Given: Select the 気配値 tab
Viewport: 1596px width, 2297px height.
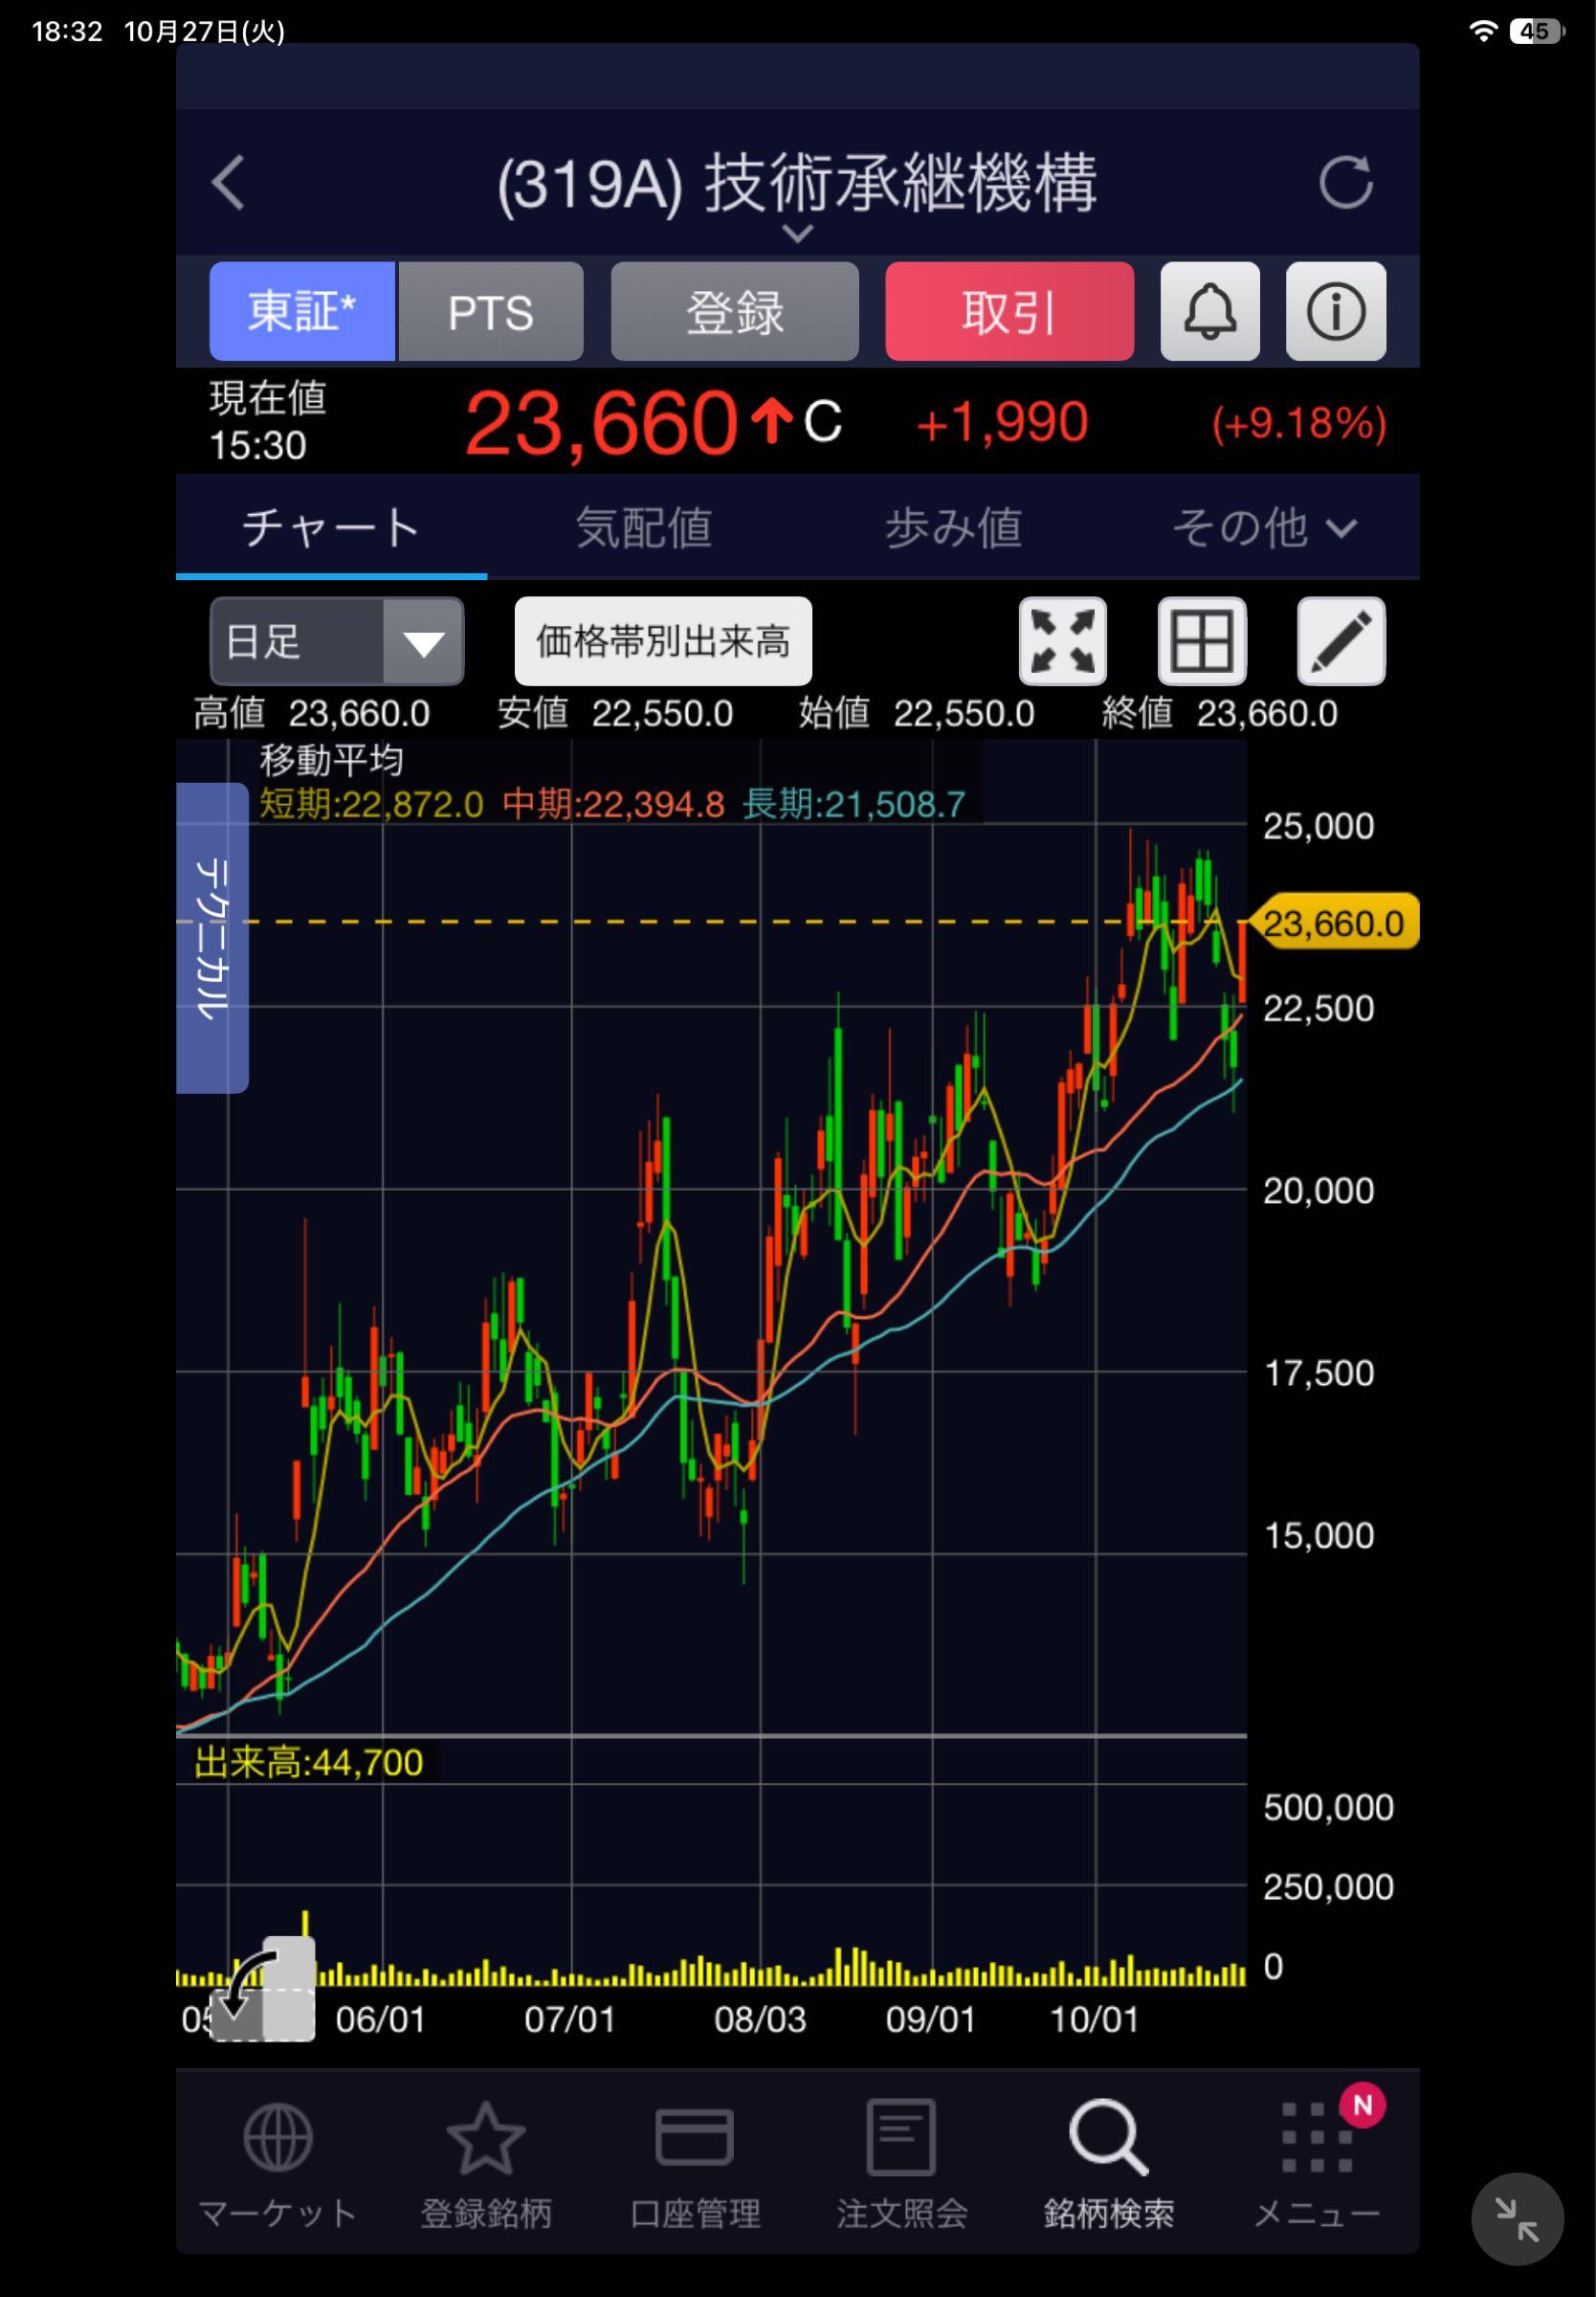Looking at the screenshot, I should pyautogui.click(x=643, y=527).
